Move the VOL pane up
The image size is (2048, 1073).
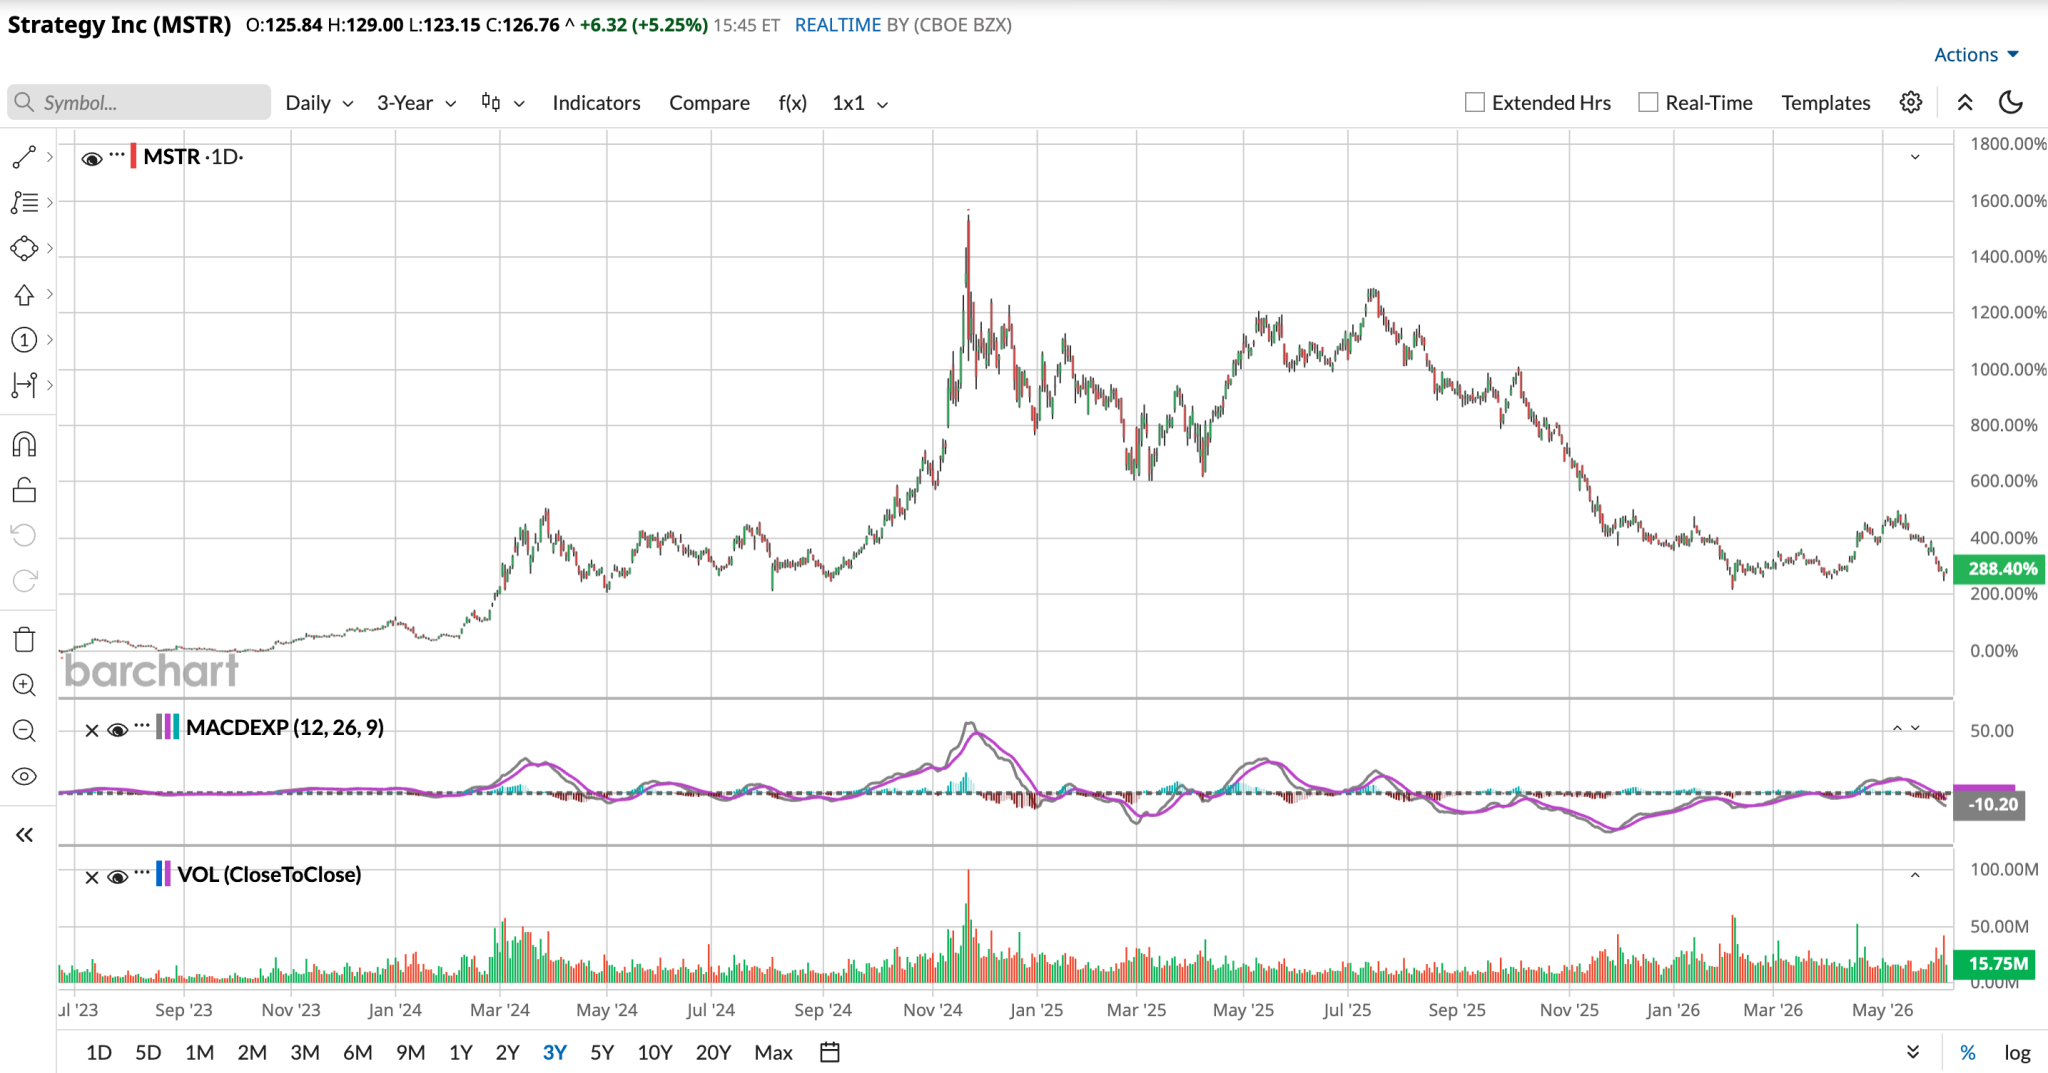click(1915, 875)
